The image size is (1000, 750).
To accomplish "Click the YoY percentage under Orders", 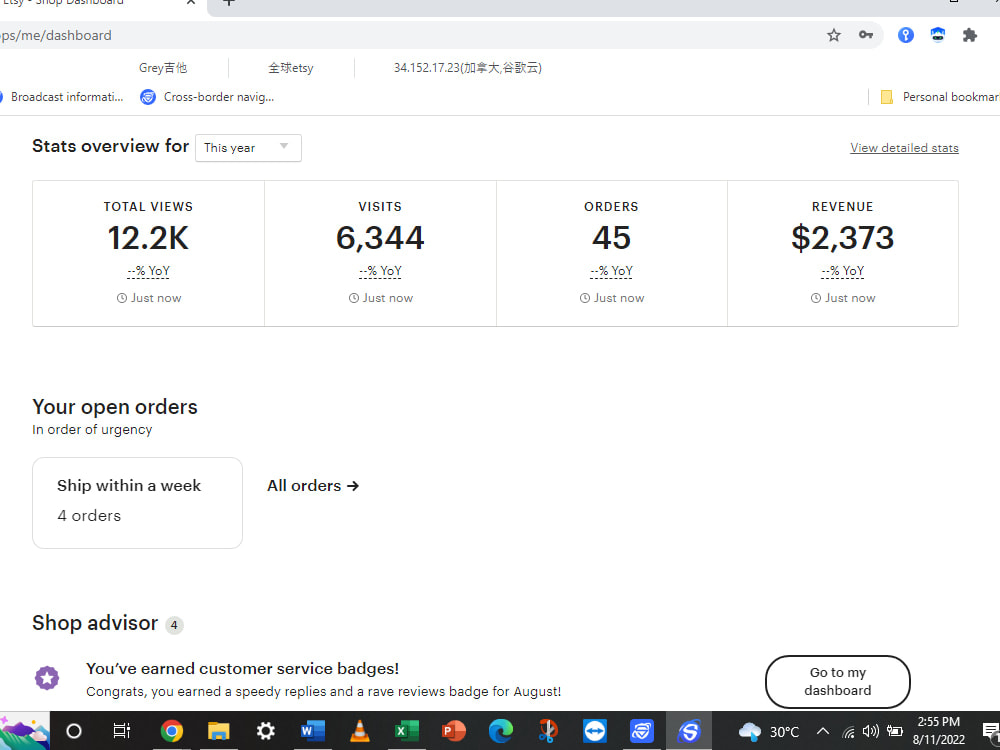I will pos(612,271).
